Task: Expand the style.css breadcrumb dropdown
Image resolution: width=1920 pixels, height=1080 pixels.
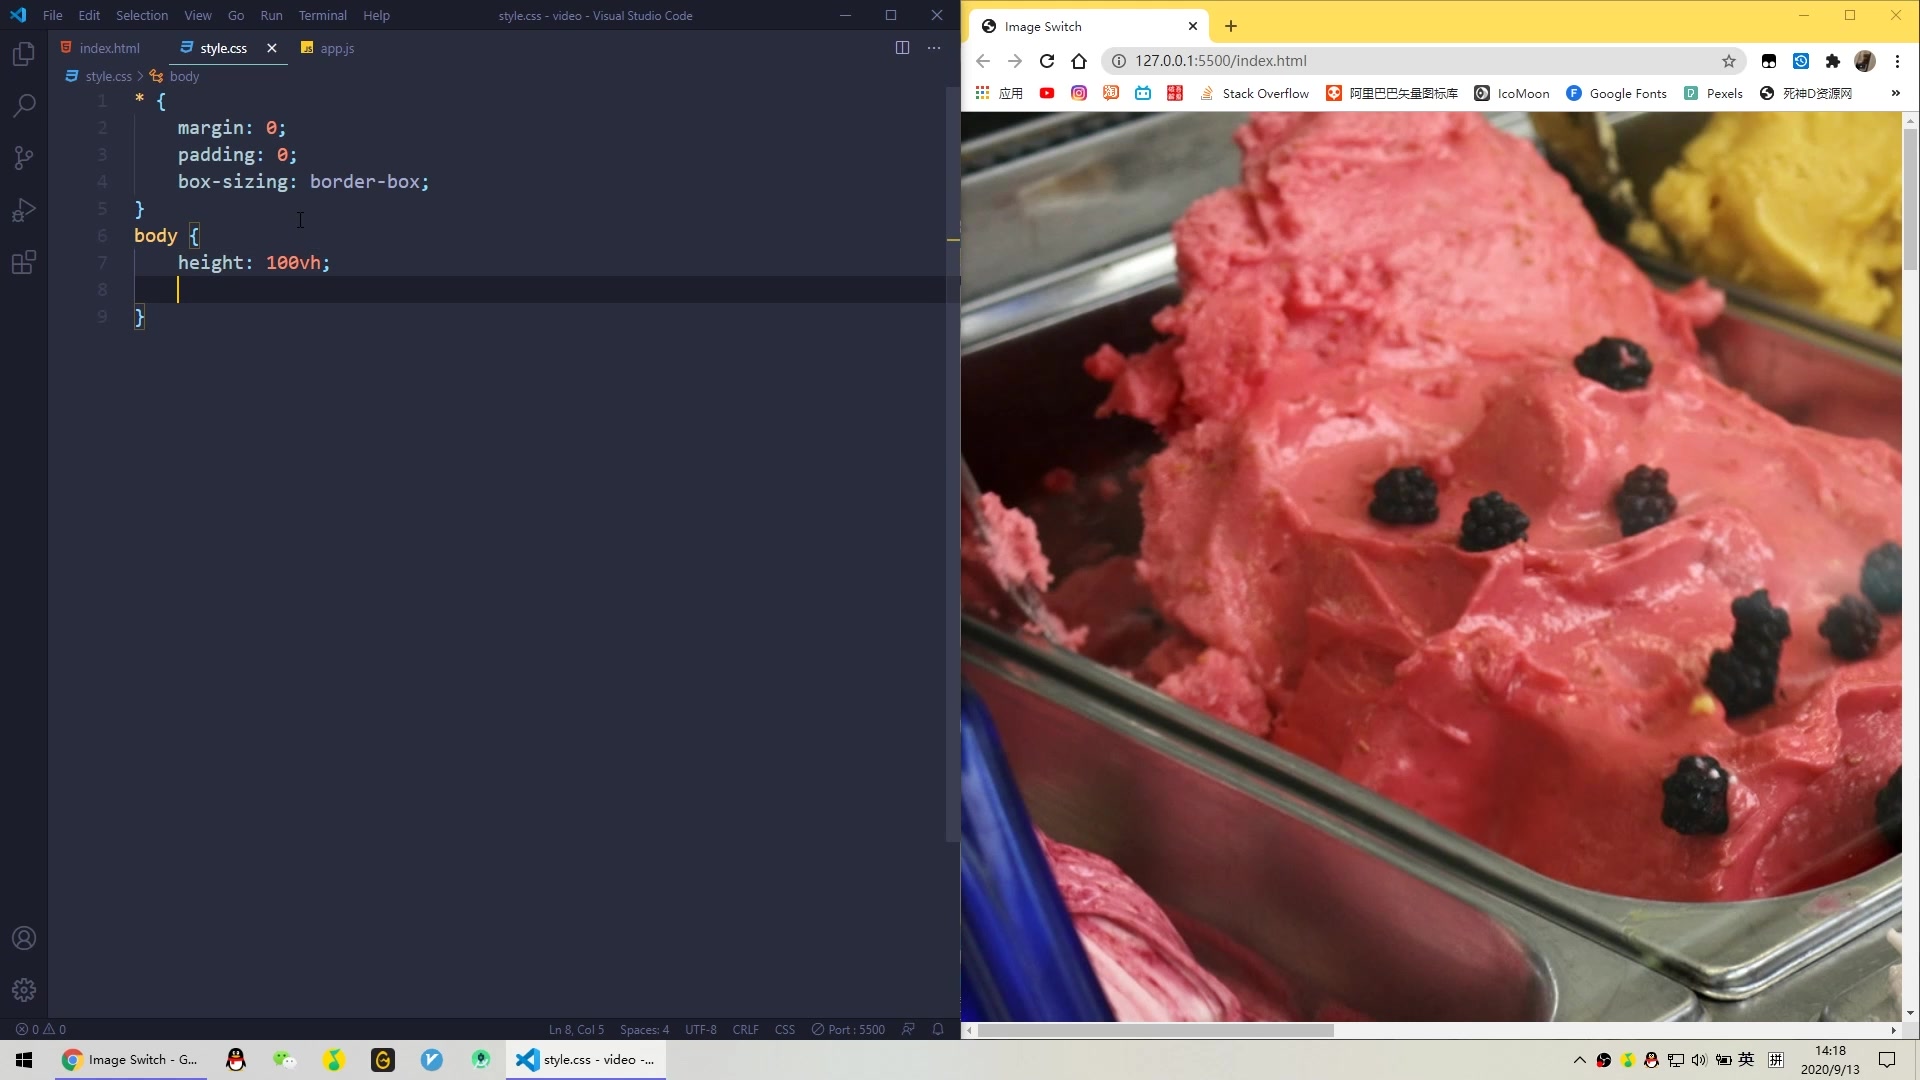Action: pos(108,75)
